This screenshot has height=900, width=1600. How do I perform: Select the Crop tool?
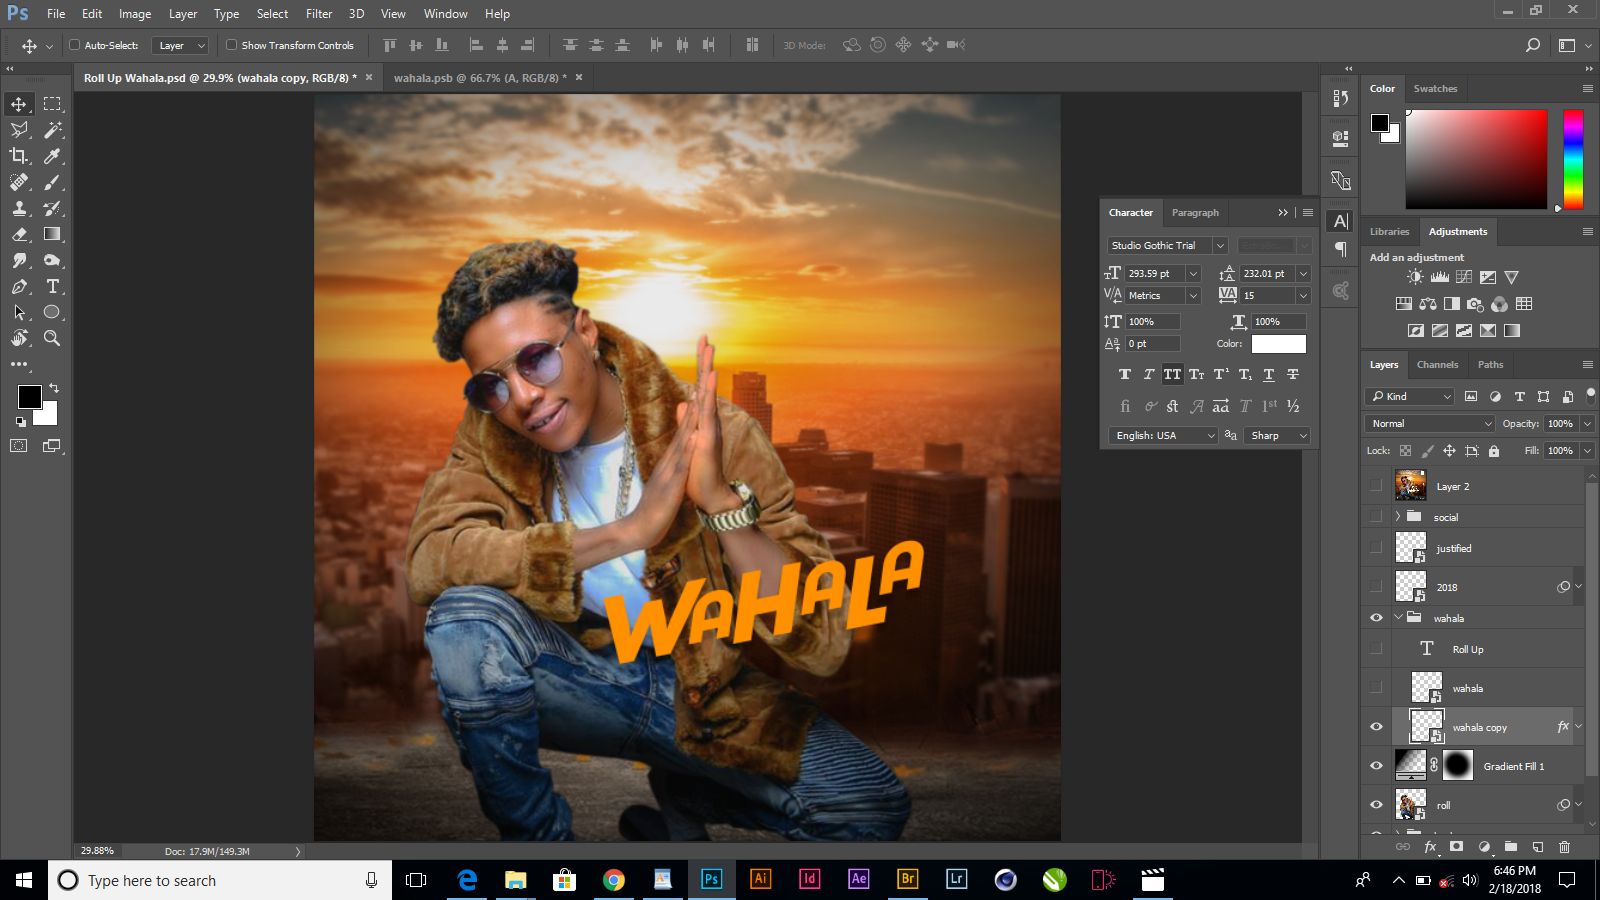pos(19,156)
